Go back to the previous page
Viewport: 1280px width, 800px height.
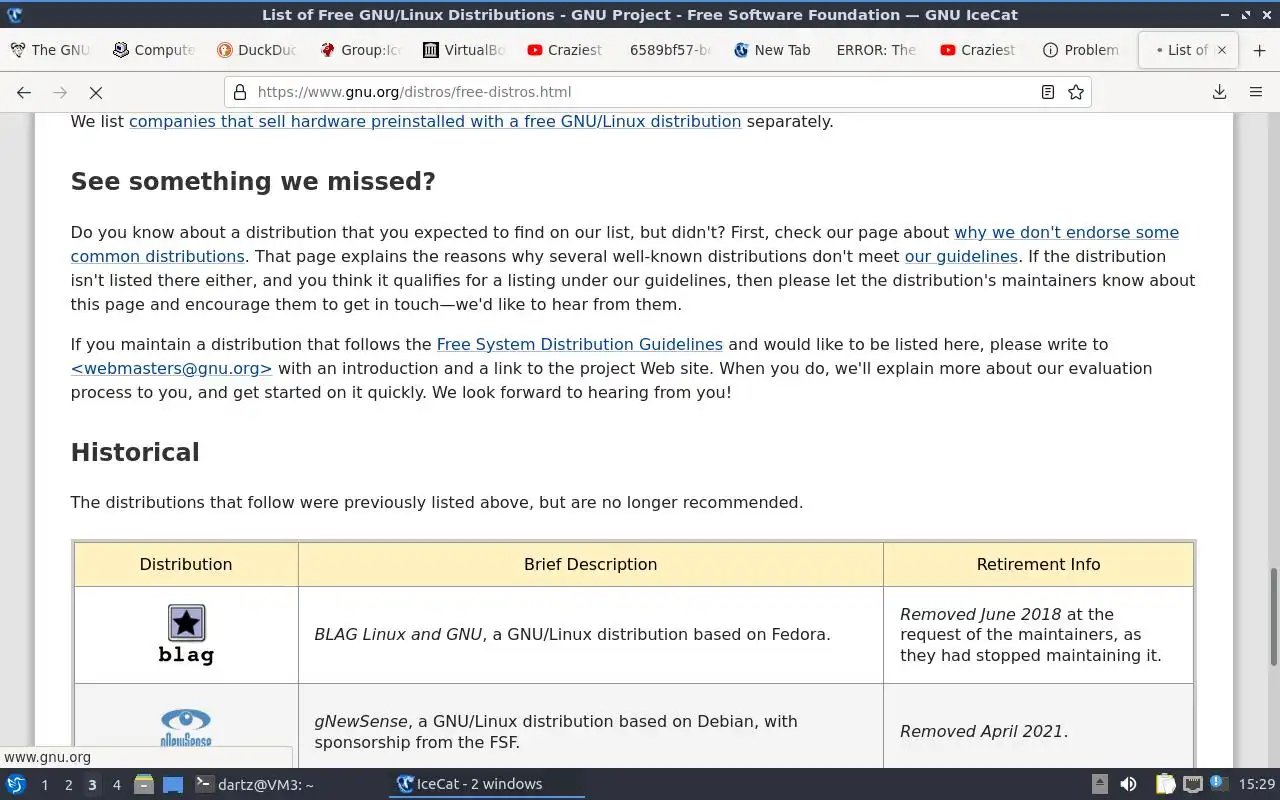coord(24,92)
